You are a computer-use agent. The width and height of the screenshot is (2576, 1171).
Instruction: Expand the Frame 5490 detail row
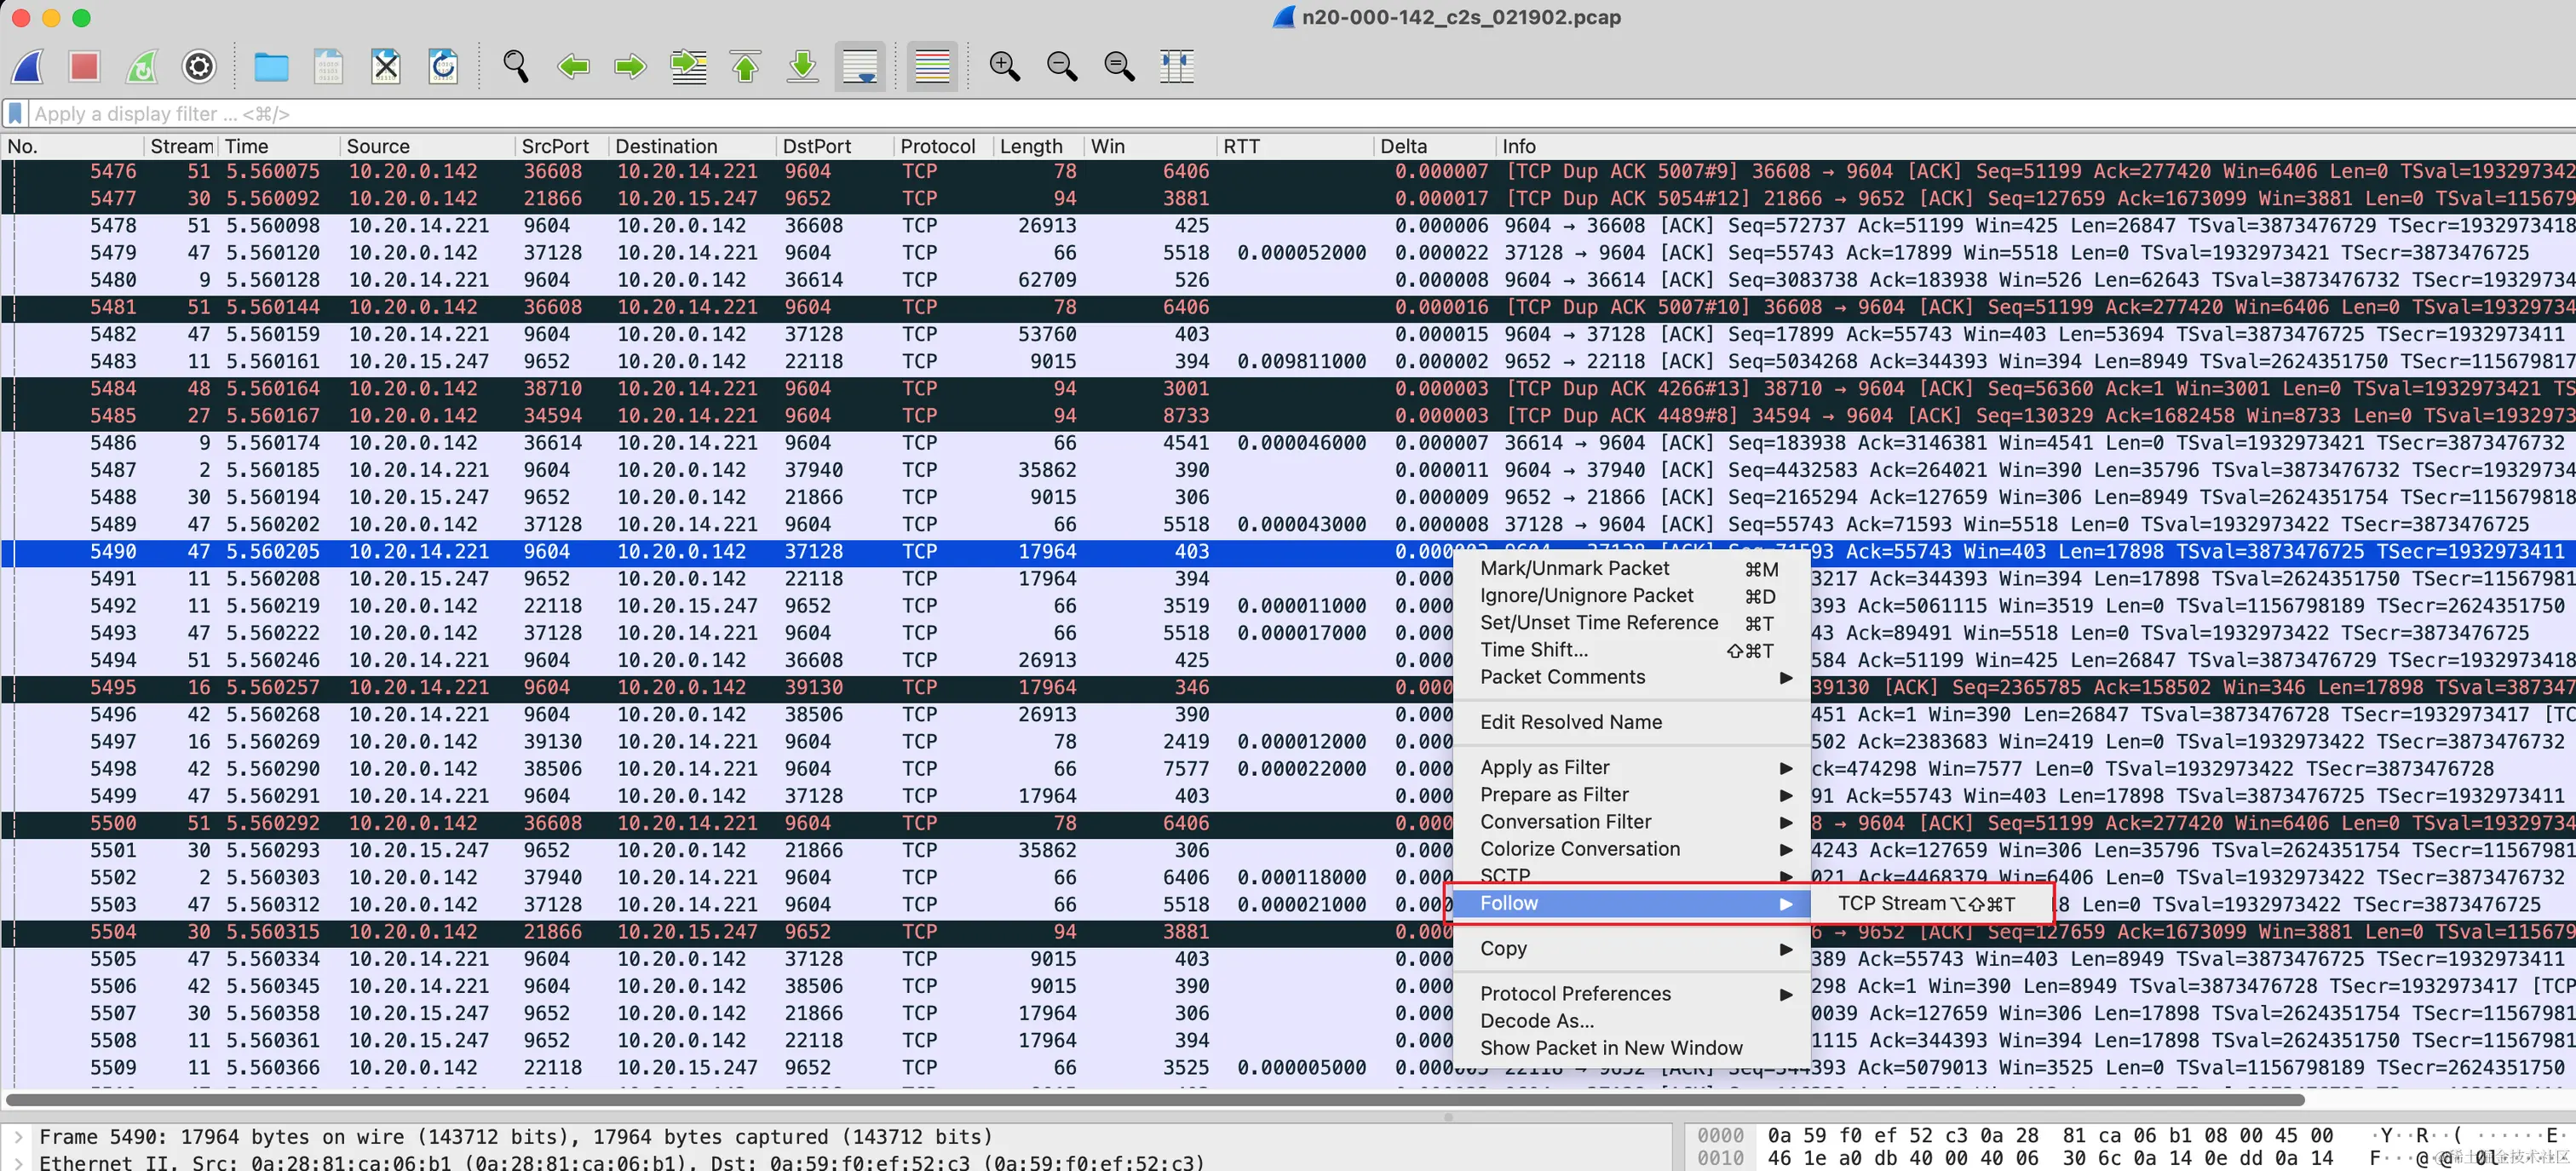pyautogui.click(x=19, y=1137)
